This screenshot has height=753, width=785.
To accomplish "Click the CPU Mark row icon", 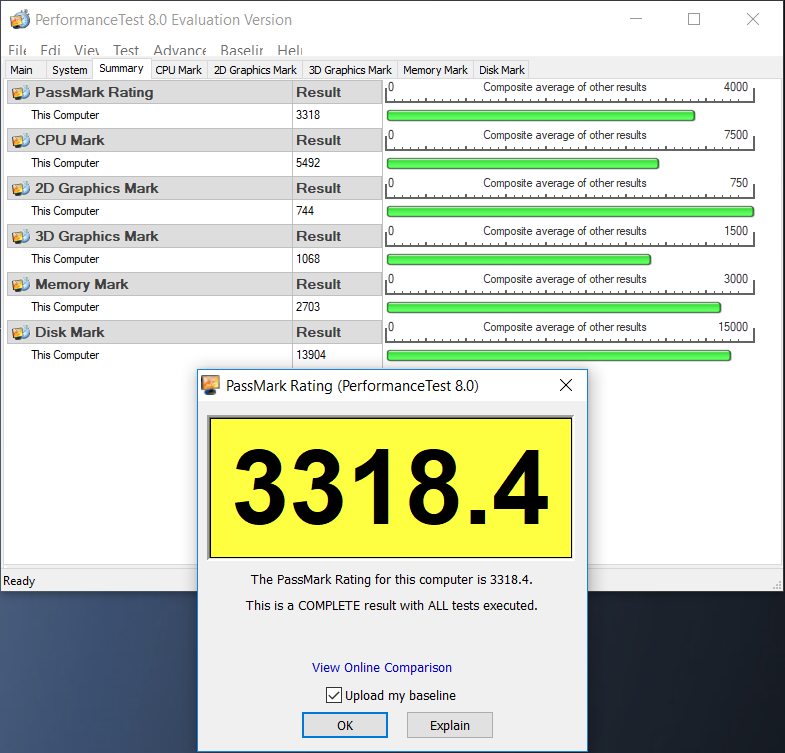I will [20, 141].
